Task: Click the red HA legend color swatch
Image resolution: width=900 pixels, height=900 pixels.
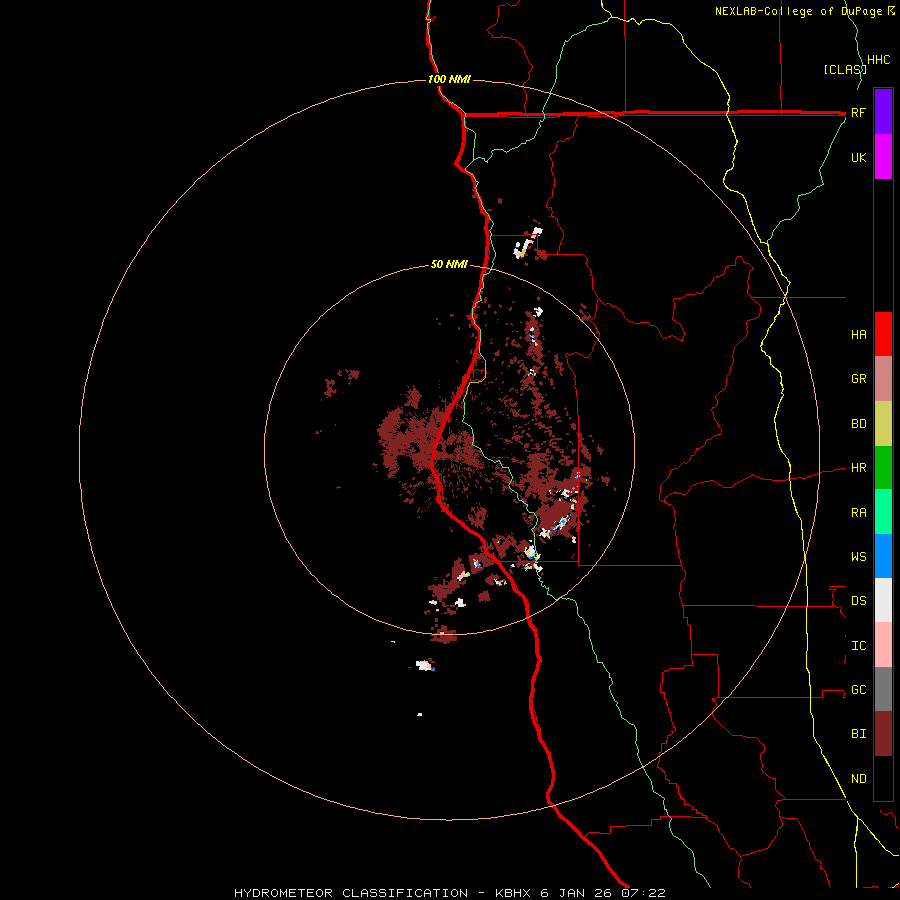Action: 883,334
